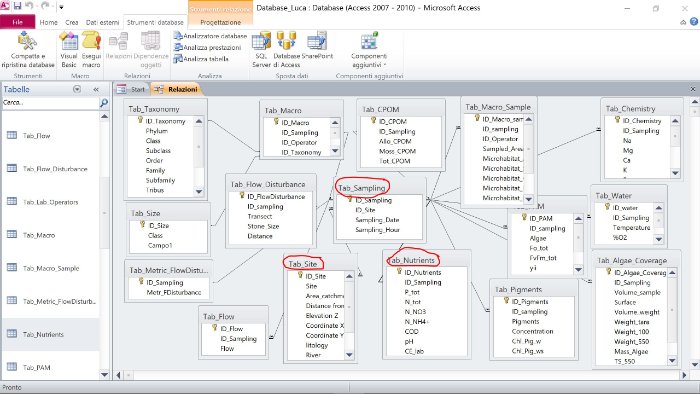Switch to the Dati esterni tab

coord(102,22)
